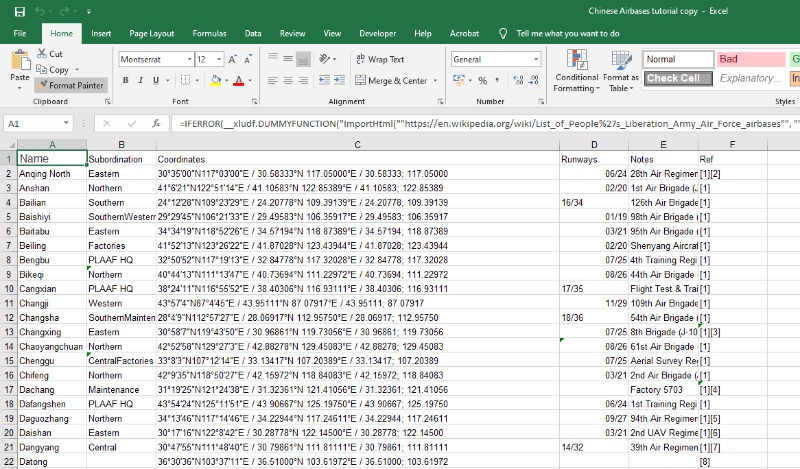Switch to the Developer tab
Image resolution: width=800 pixels, height=469 pixels.
pos(378,33)
